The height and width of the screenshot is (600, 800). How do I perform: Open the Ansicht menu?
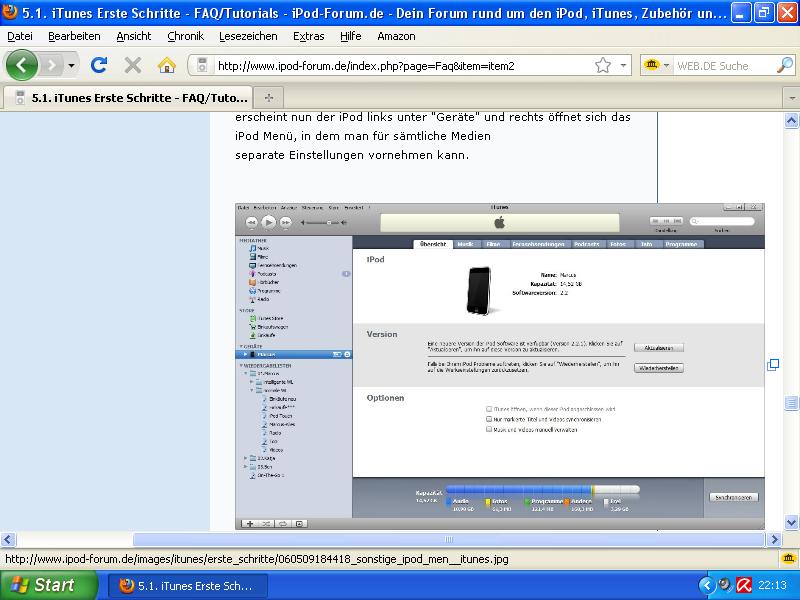[134, 36]
